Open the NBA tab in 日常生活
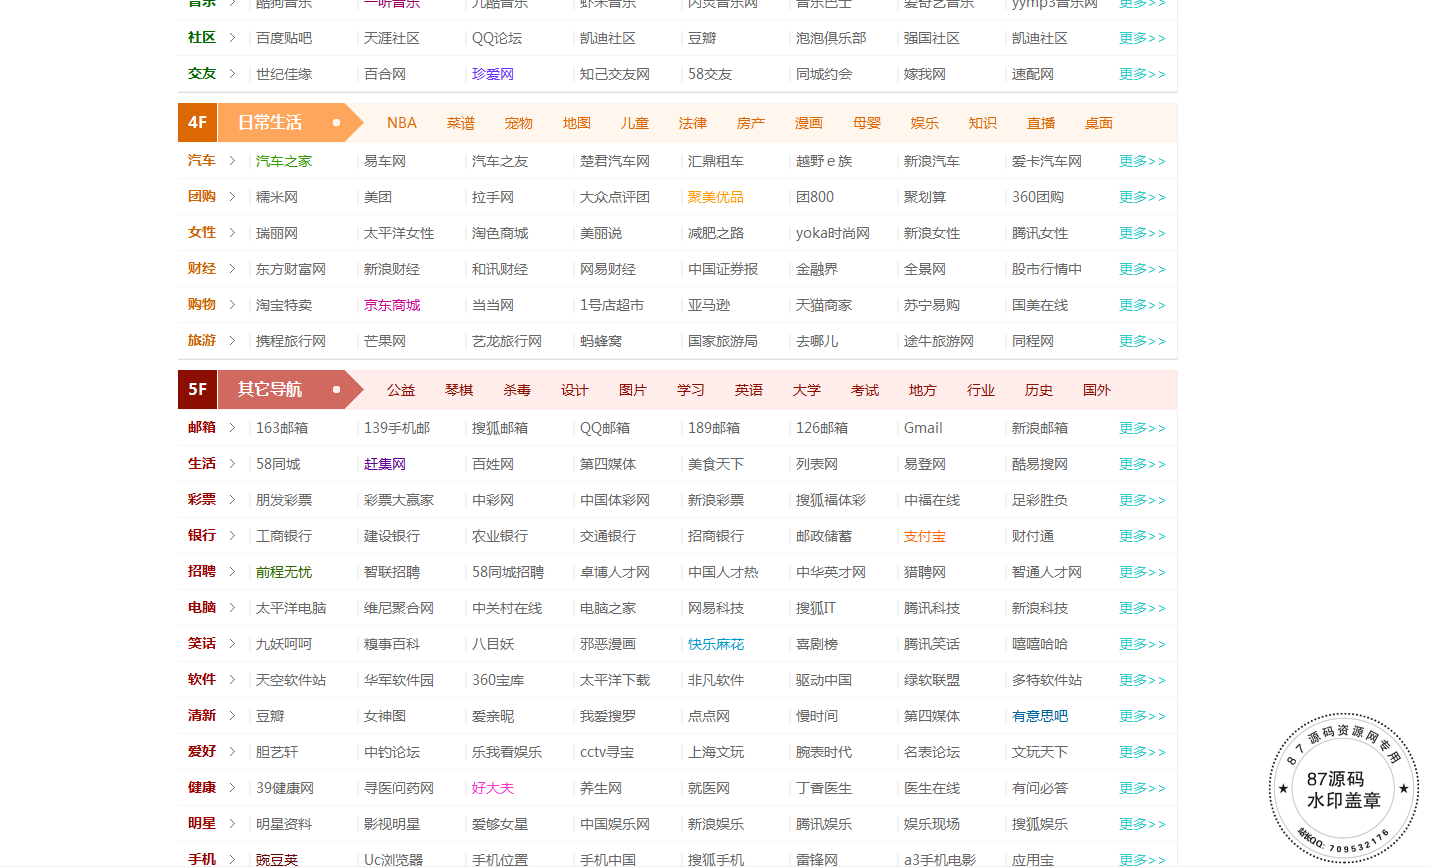The image size is (1429, 868). tap(401, 123)
